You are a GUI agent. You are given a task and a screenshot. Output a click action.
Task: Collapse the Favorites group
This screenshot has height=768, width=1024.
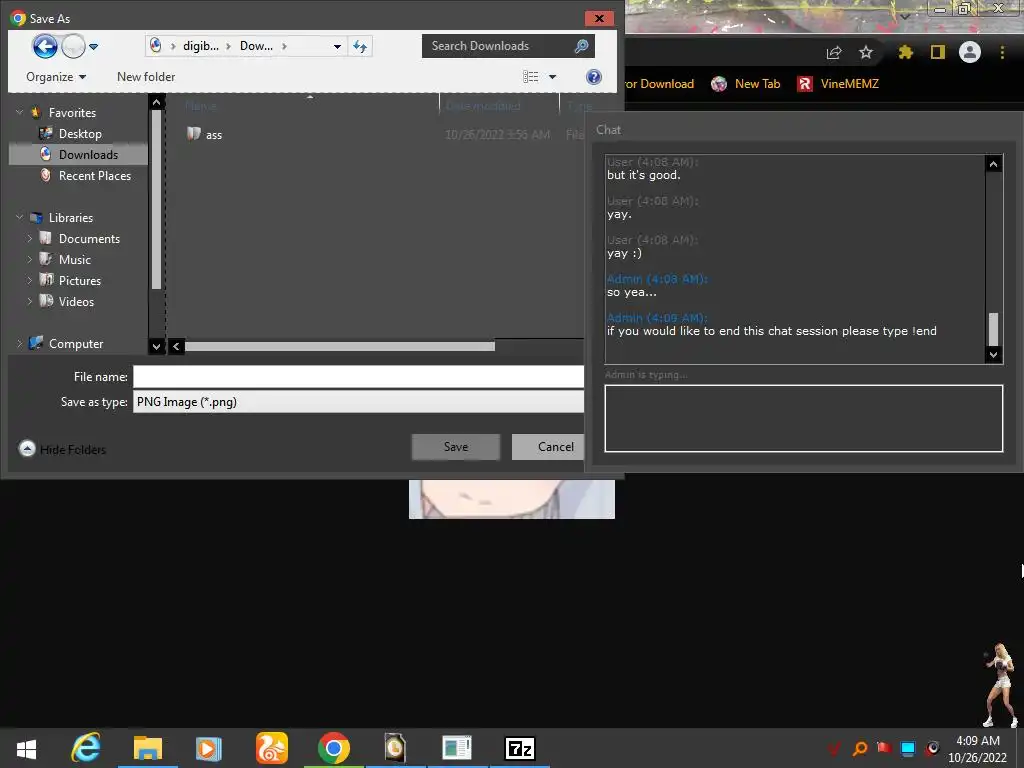click(x=20, y=112)
